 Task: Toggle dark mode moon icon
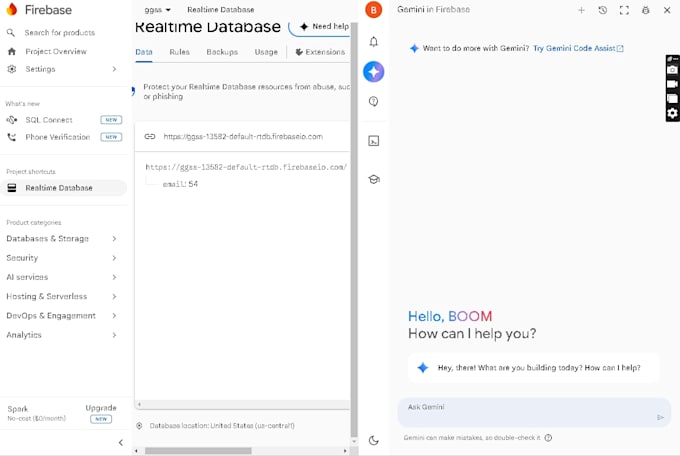pos(373,440)
